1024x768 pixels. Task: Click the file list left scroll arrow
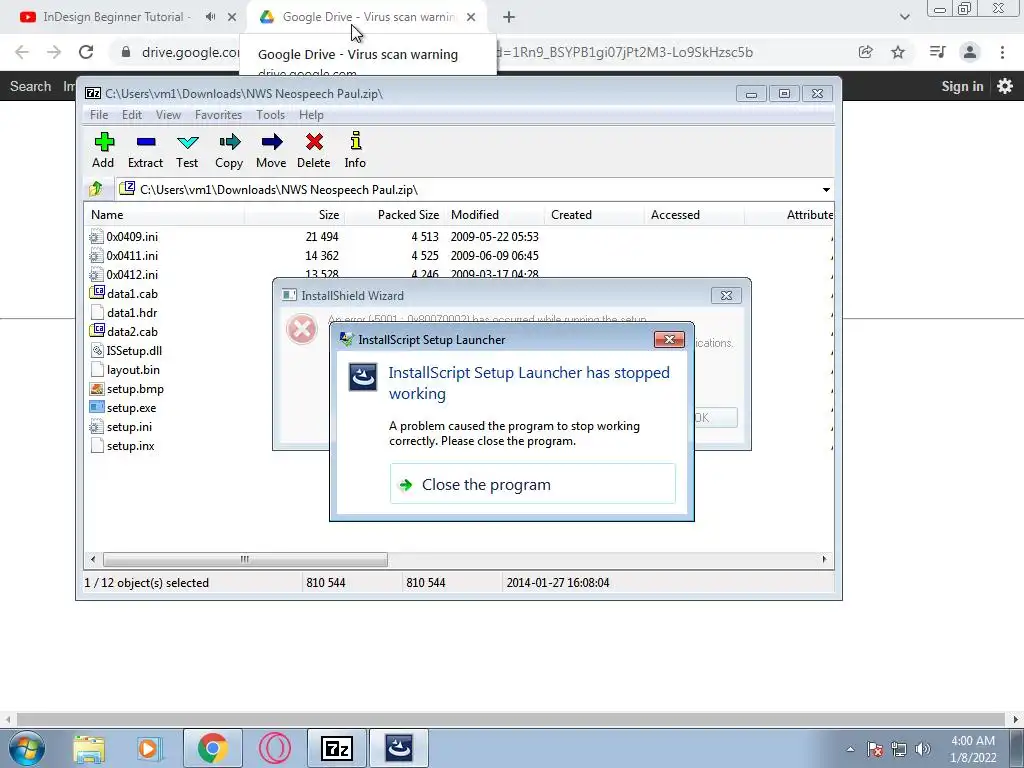pos(93,560)
